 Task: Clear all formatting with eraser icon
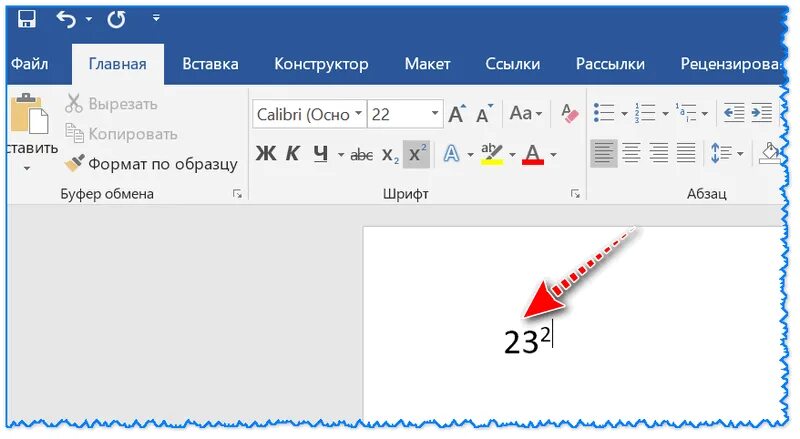tap(569, 113)
